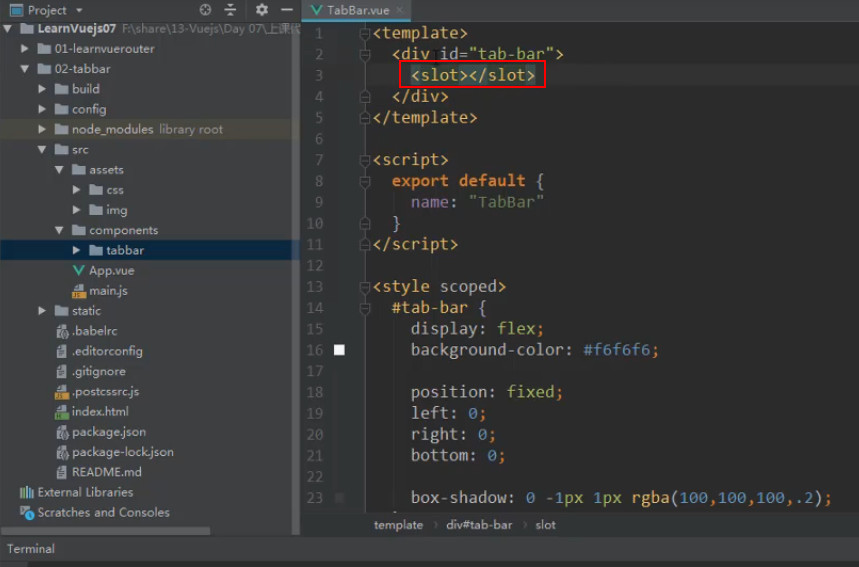Fold the template block at line 1
Viewport: 859px width, 567px height.
coord(364,33)
